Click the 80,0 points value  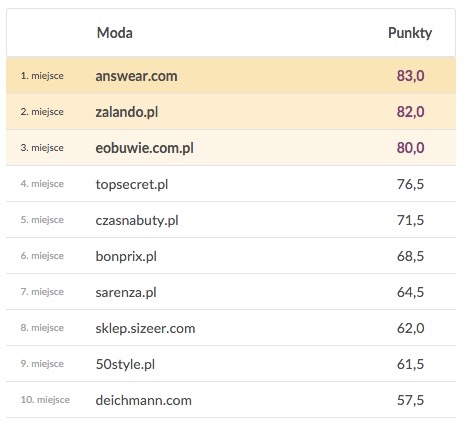click(x=410, y=148)
